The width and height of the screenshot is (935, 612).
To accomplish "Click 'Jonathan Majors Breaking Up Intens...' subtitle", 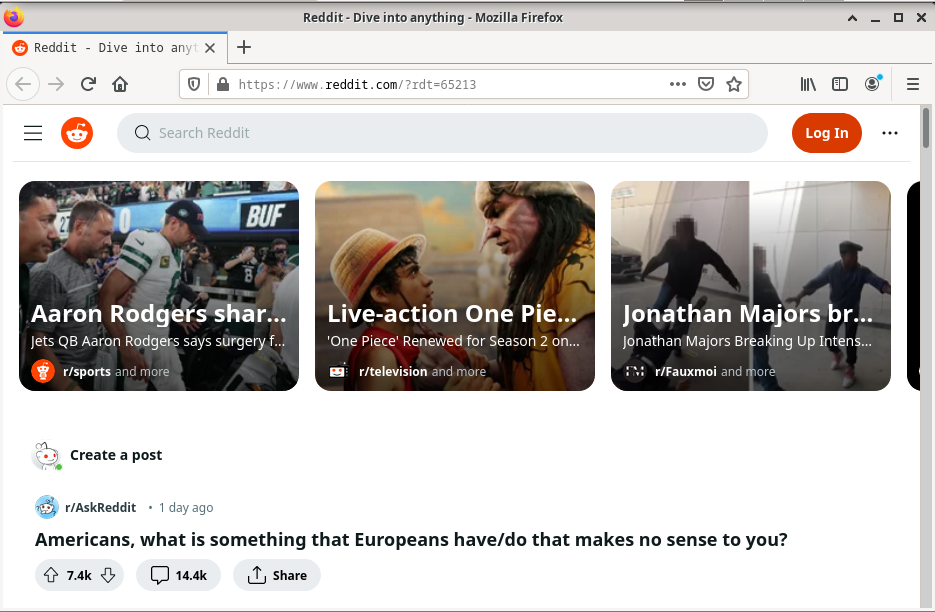I will pos(747,341).
